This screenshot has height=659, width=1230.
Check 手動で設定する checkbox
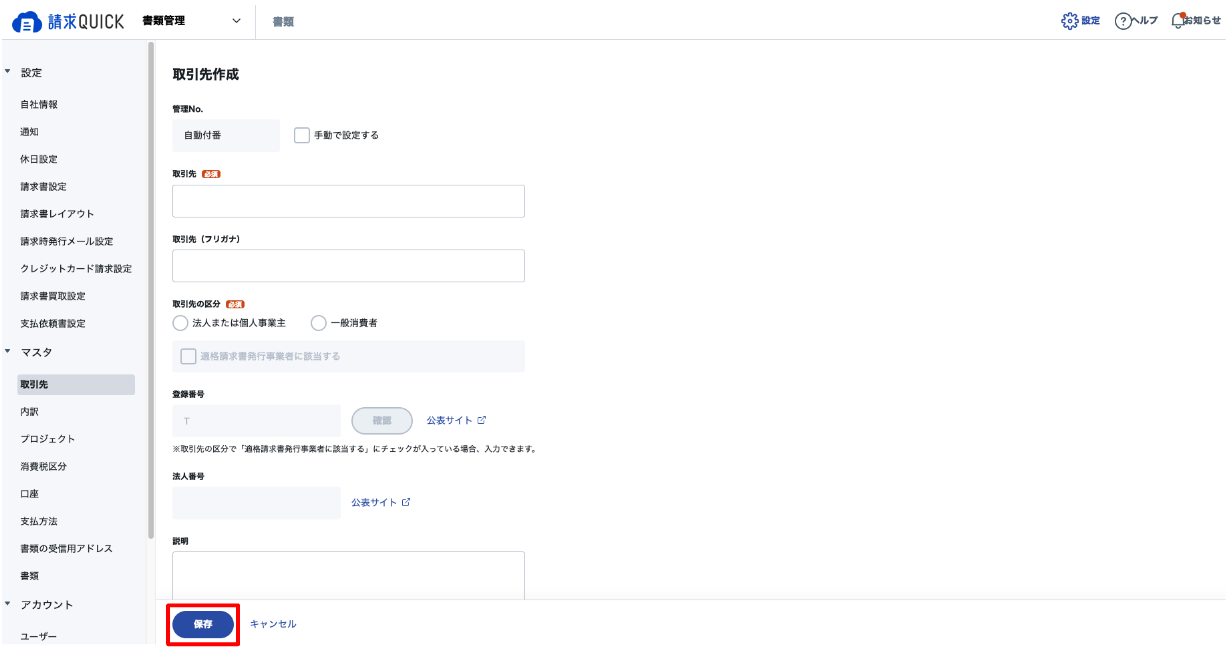pyautogui.click(x=302, y=135)
